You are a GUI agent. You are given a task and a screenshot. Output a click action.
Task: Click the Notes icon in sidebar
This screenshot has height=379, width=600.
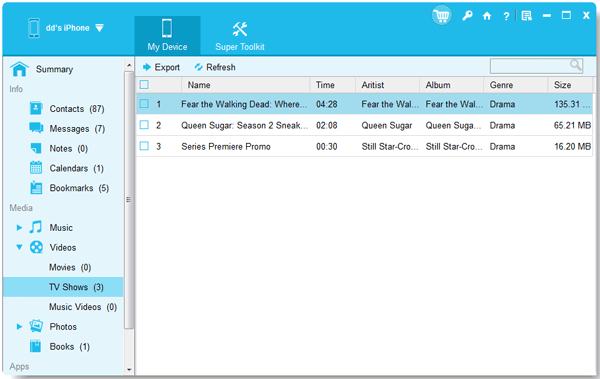click(36, 148)
